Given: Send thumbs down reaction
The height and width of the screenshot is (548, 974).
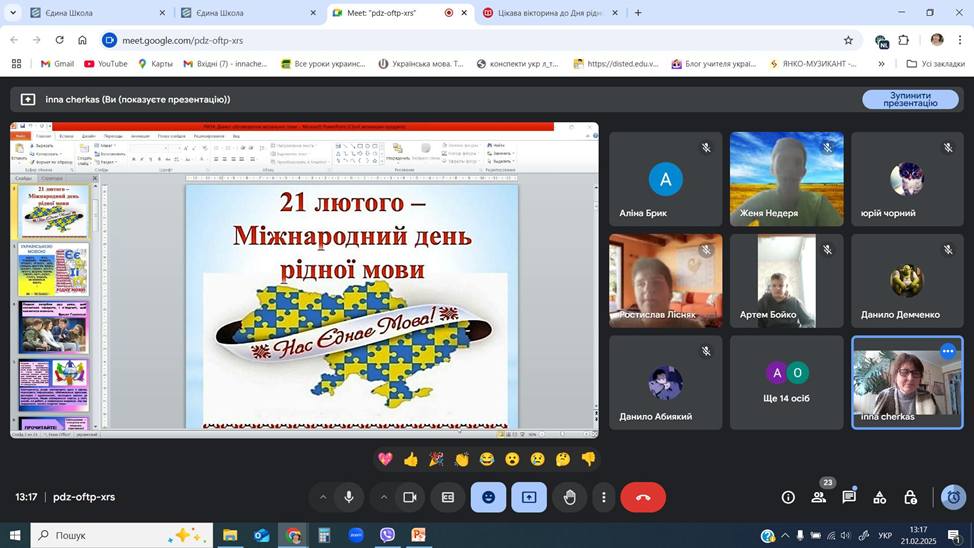Looking at the screenshot, I should (588, 459).
